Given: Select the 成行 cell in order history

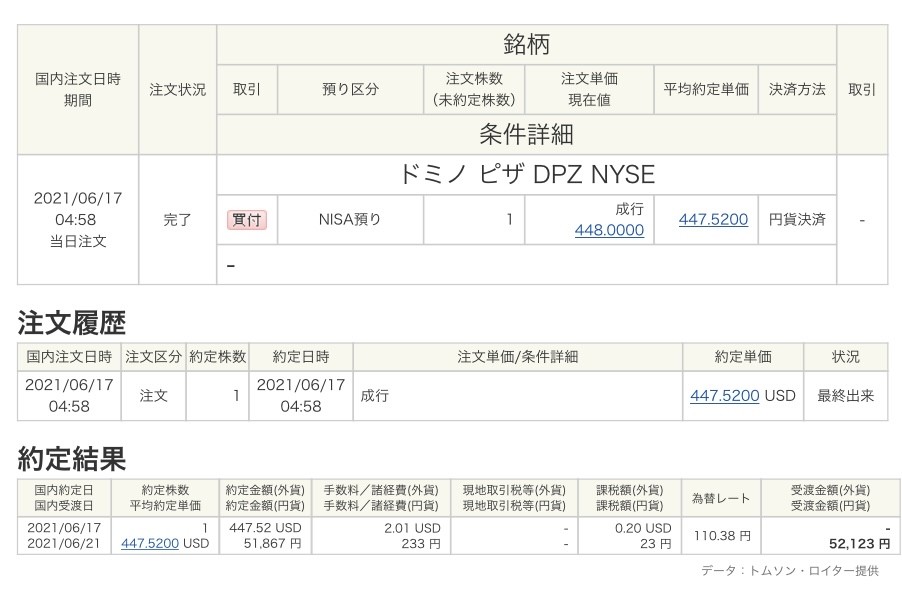Looking at the screenshot, I should 517,395.
